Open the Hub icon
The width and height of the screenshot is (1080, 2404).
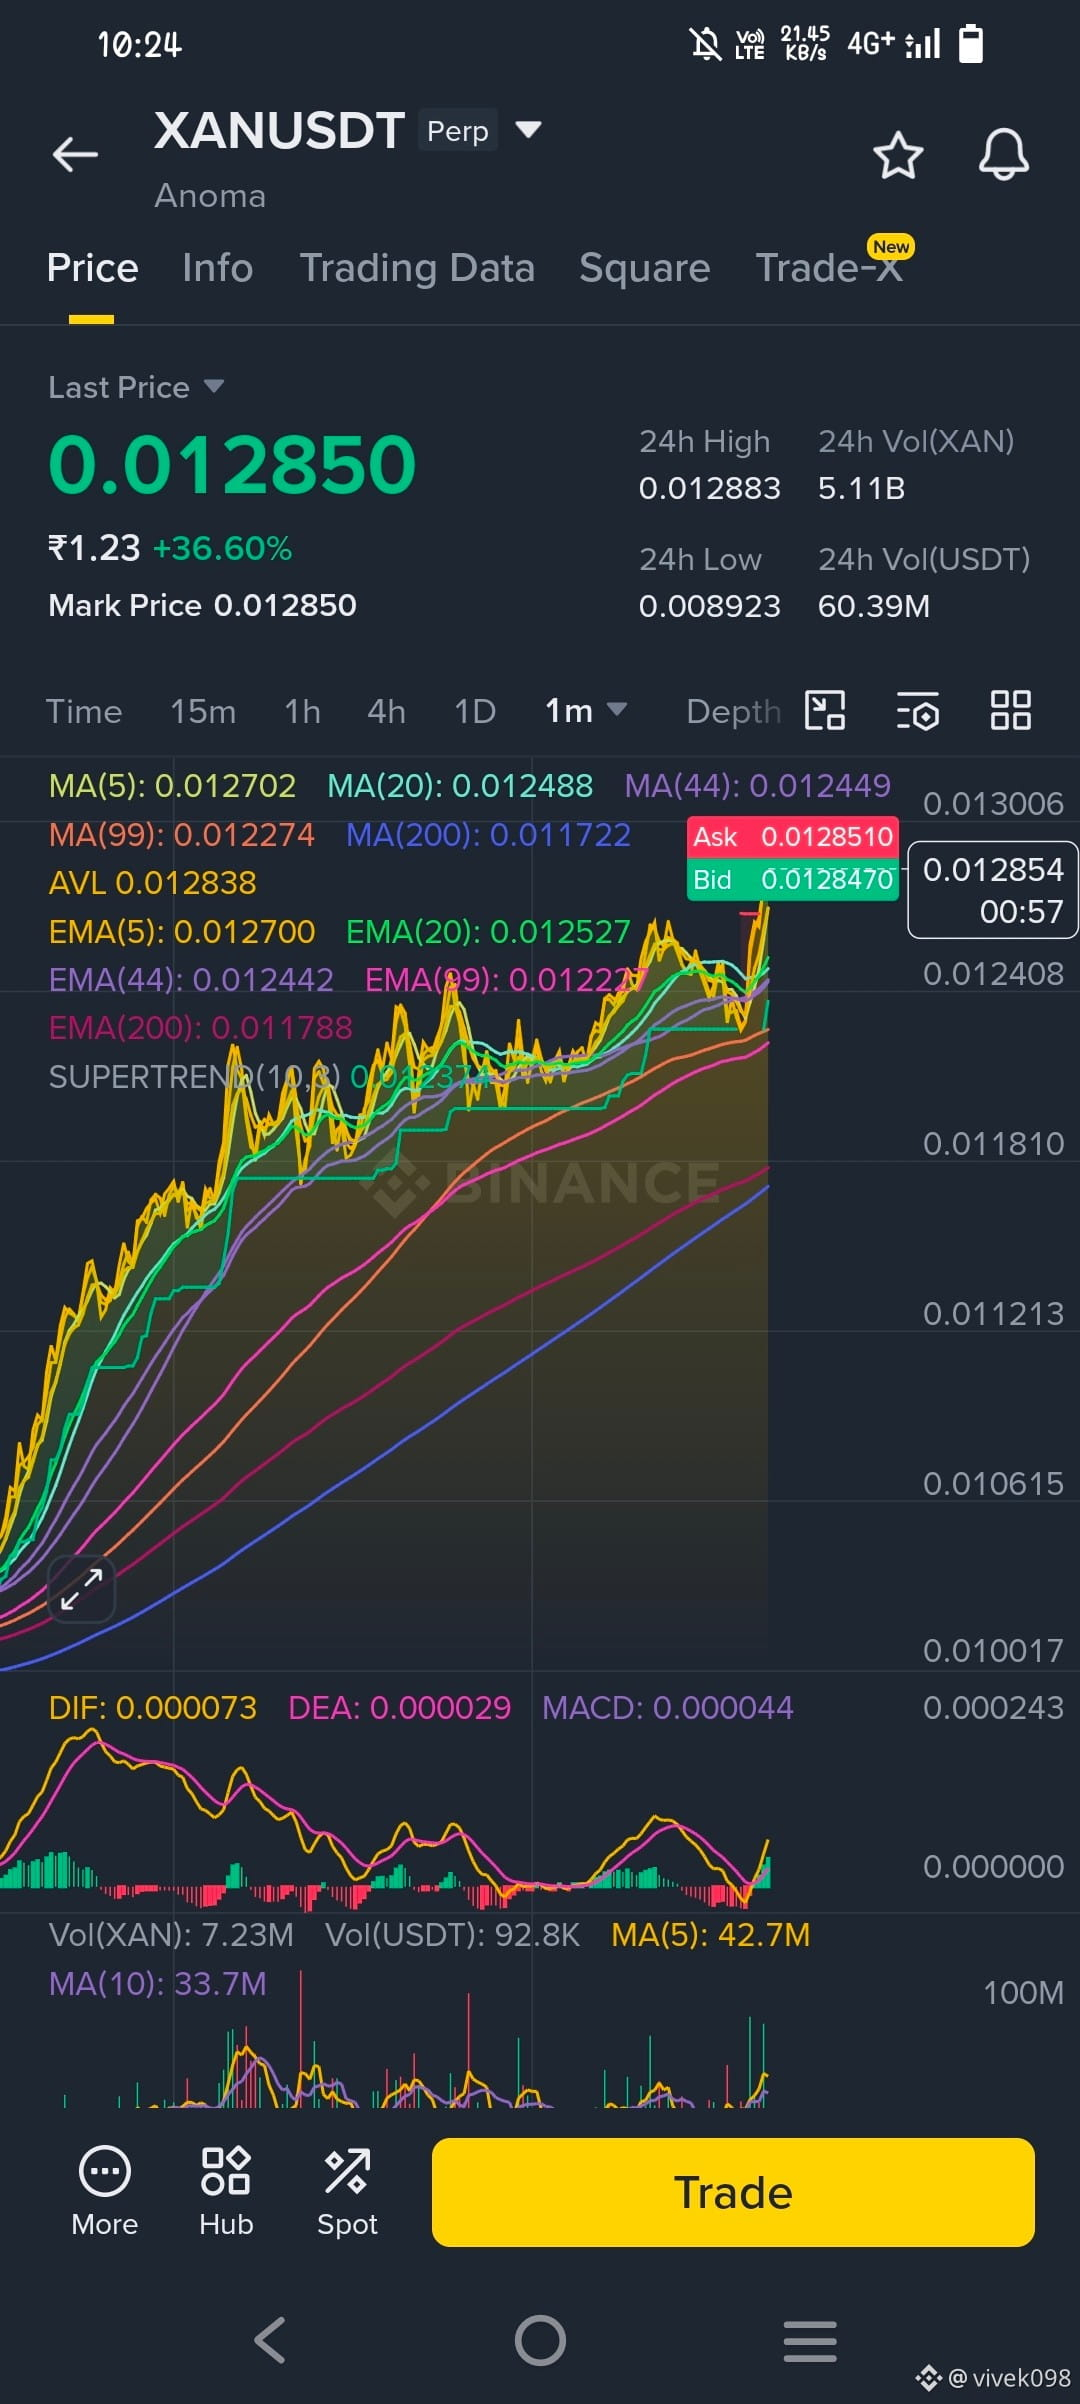coord(226,2193)
